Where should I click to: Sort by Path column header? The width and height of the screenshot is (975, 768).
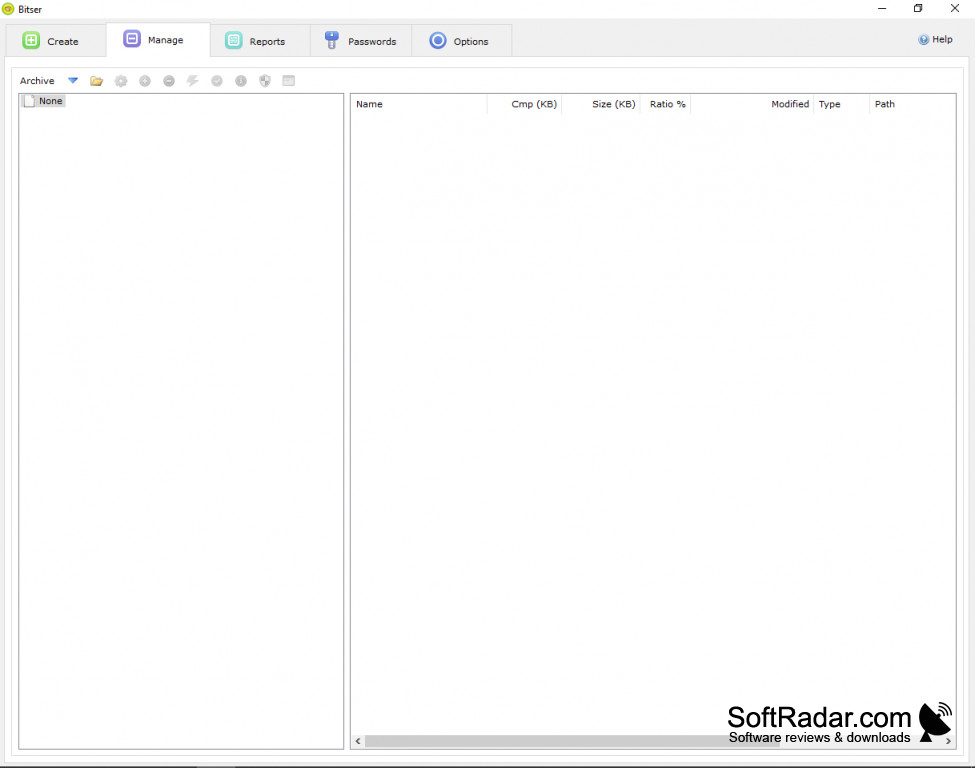coord(912,104)
